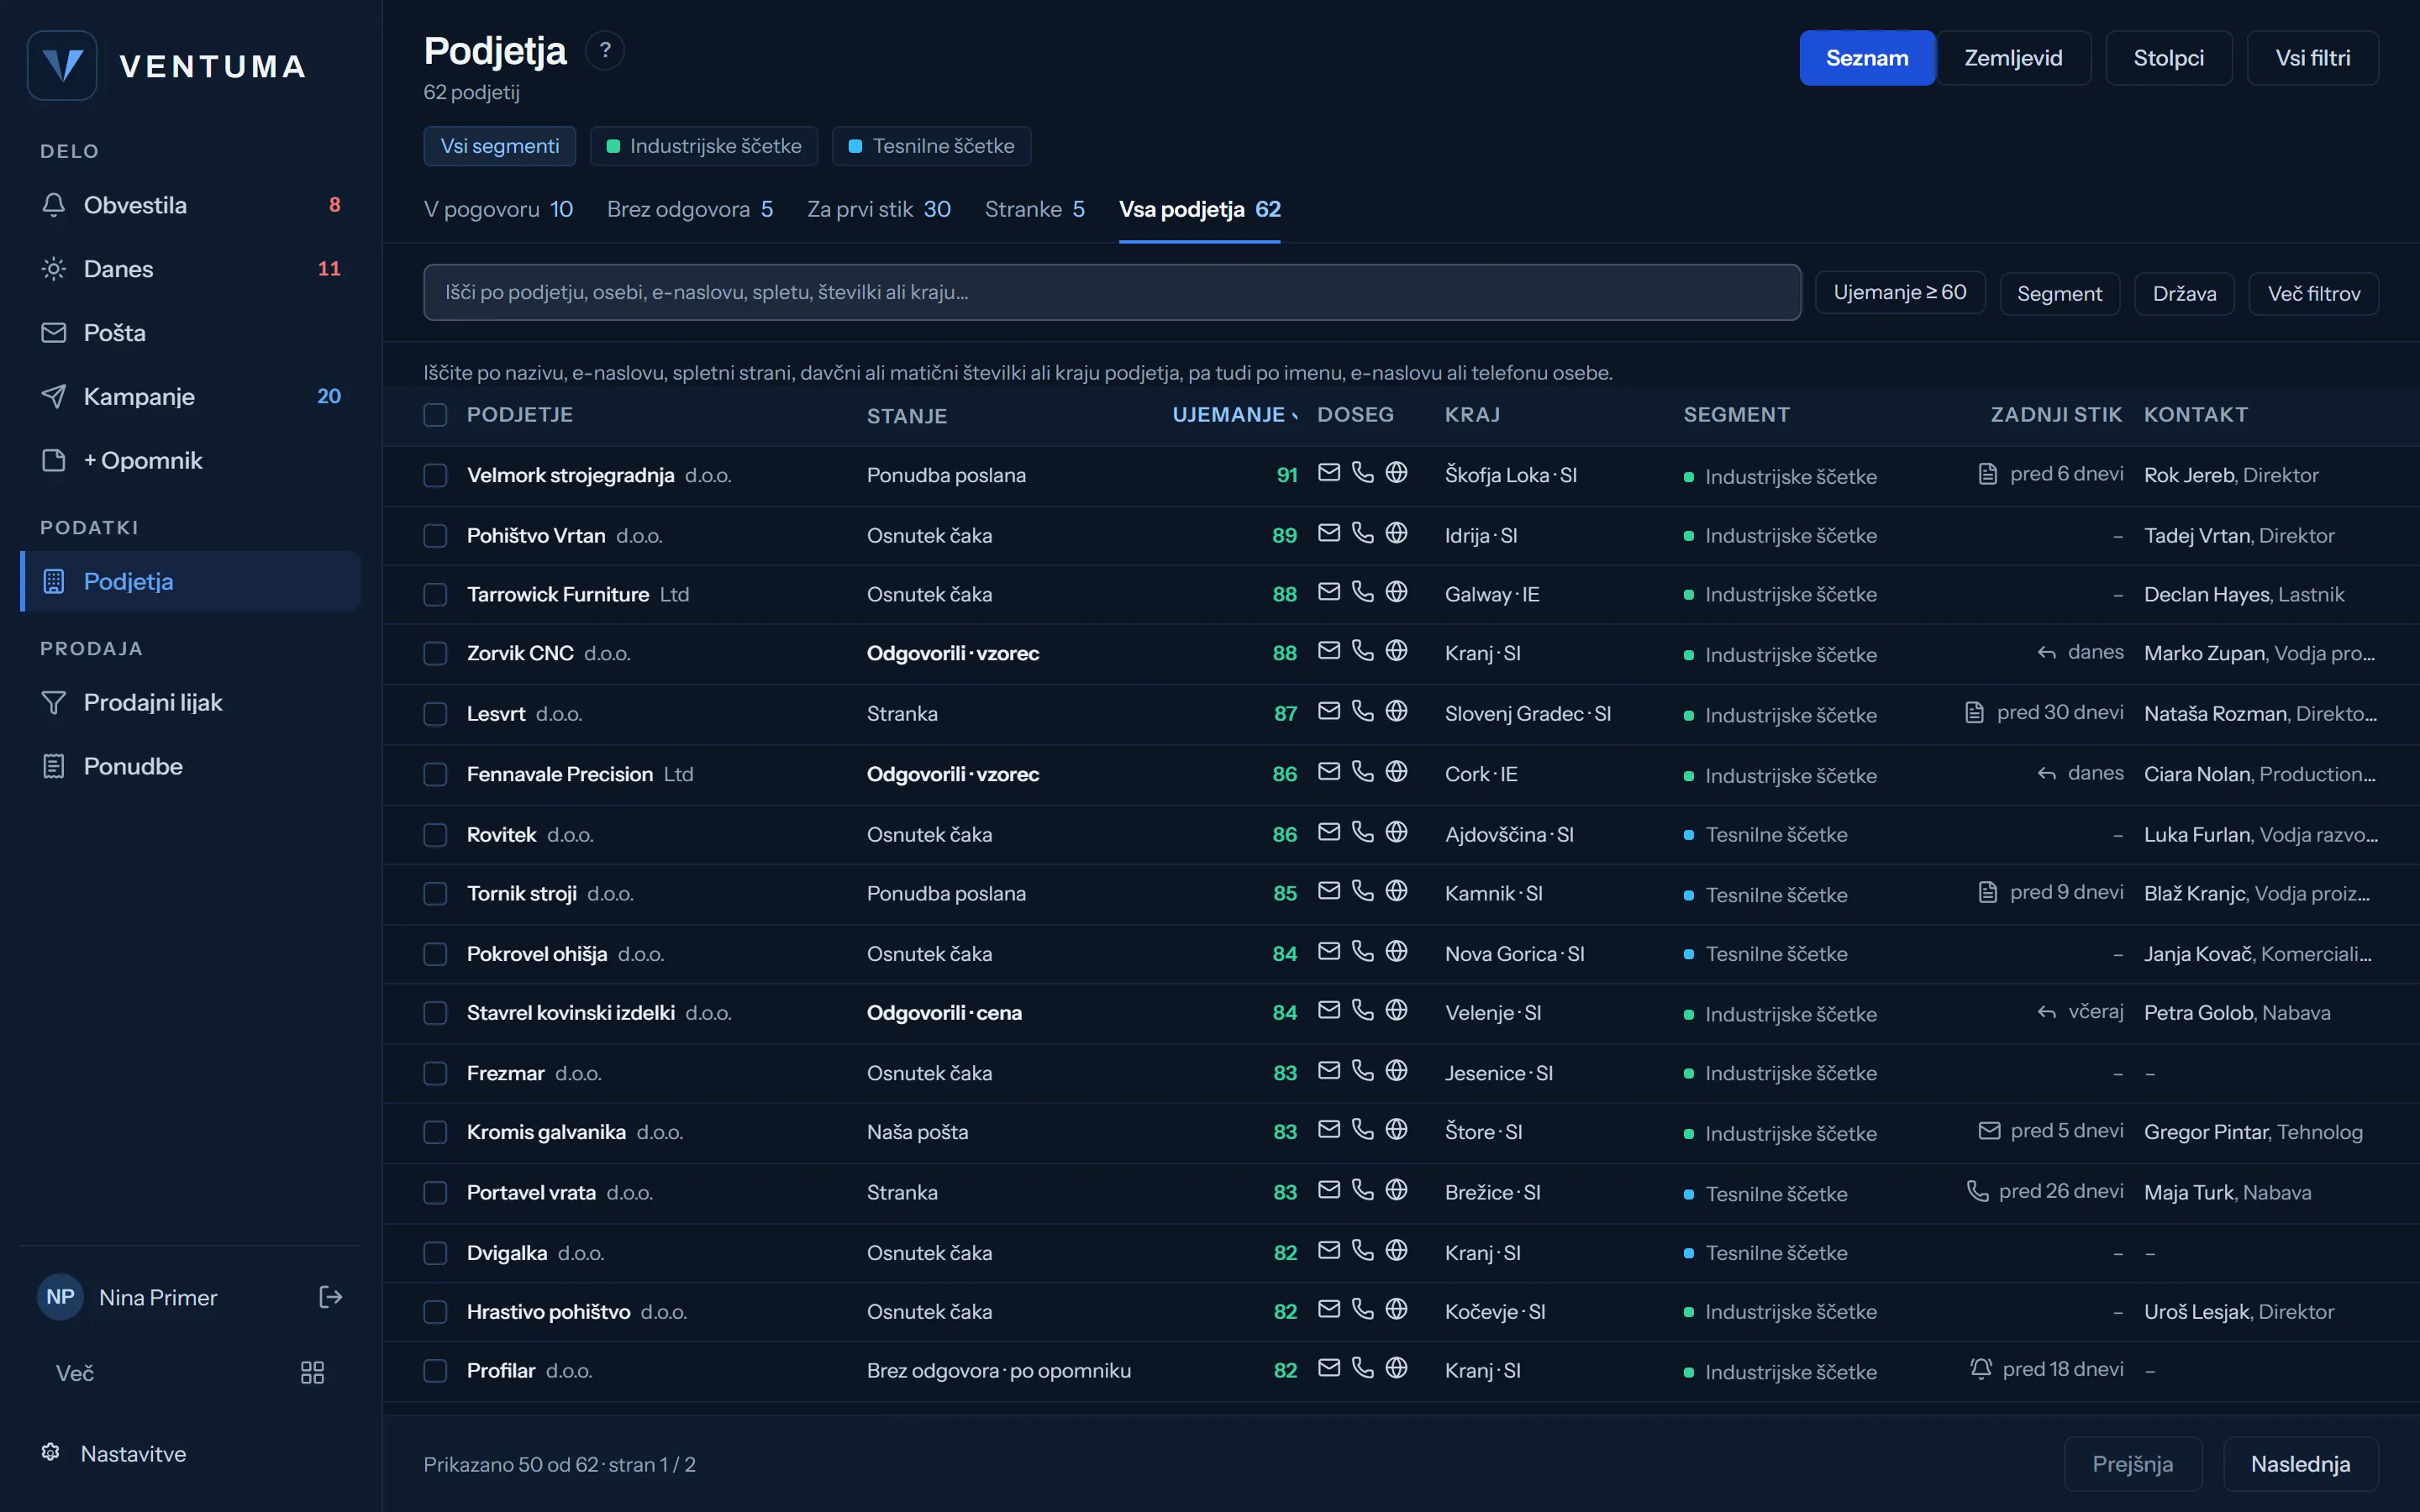Click the email icon in Profilar row
Image resolution: width=2420 pixels, height=1512 pixels.
[1328, 1368]
